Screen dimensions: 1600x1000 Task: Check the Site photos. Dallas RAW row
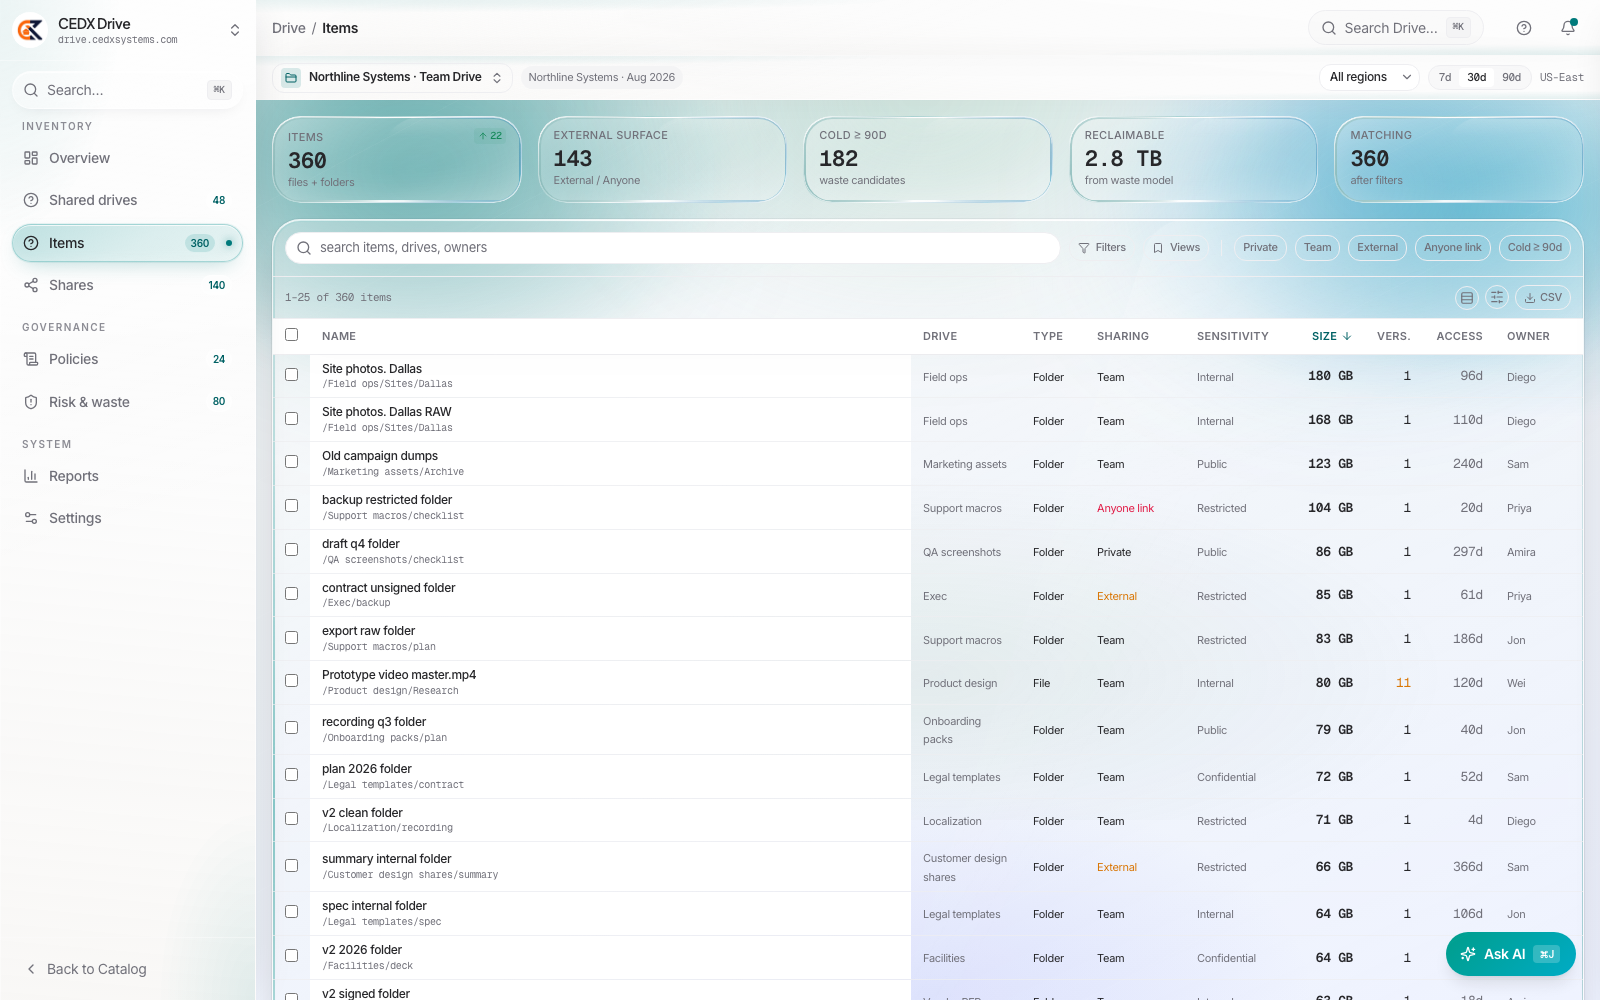pyautogui.click(x=291, y=419)
